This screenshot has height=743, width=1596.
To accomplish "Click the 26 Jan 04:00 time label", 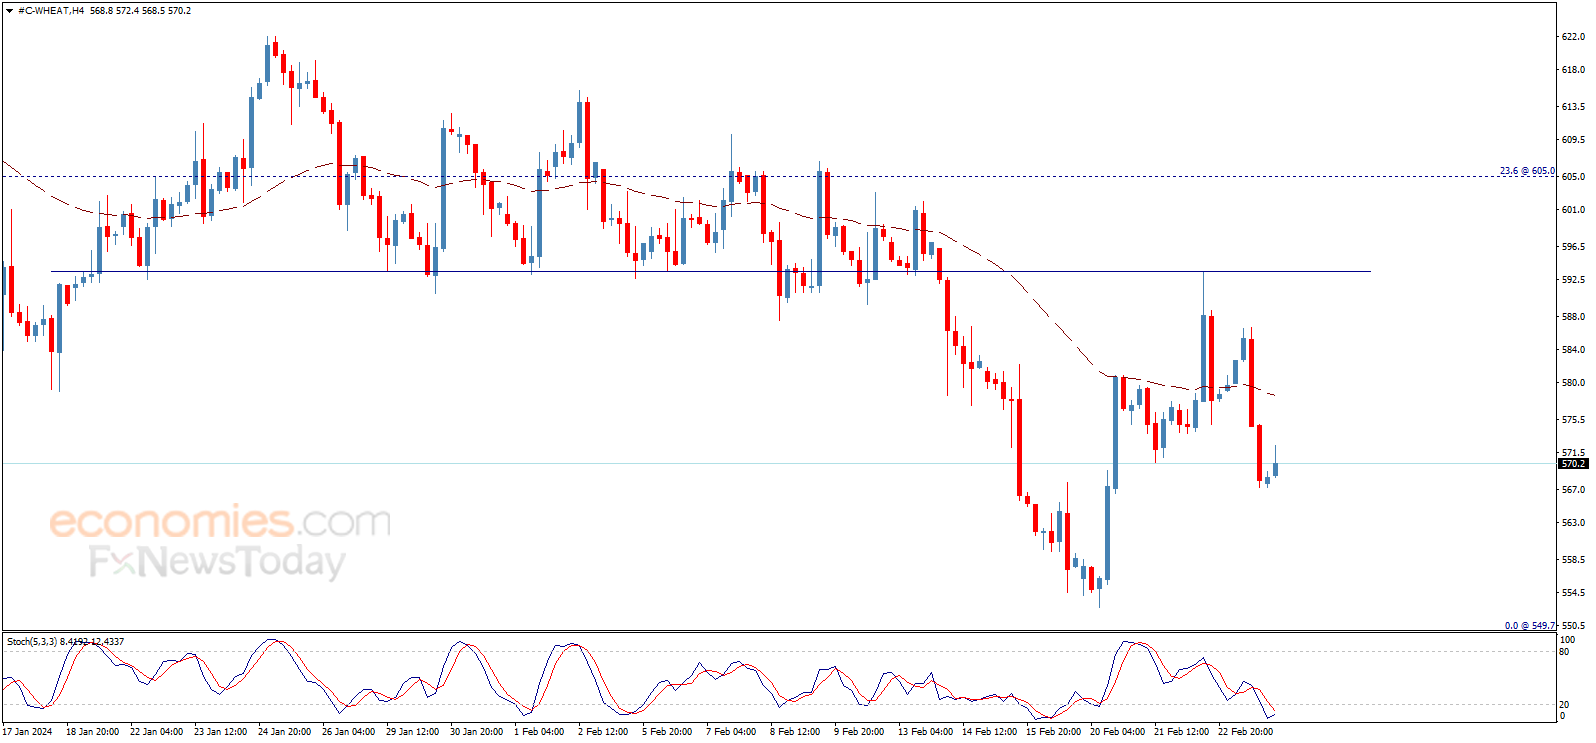I will pyautogui.click(x=348, y=732).
